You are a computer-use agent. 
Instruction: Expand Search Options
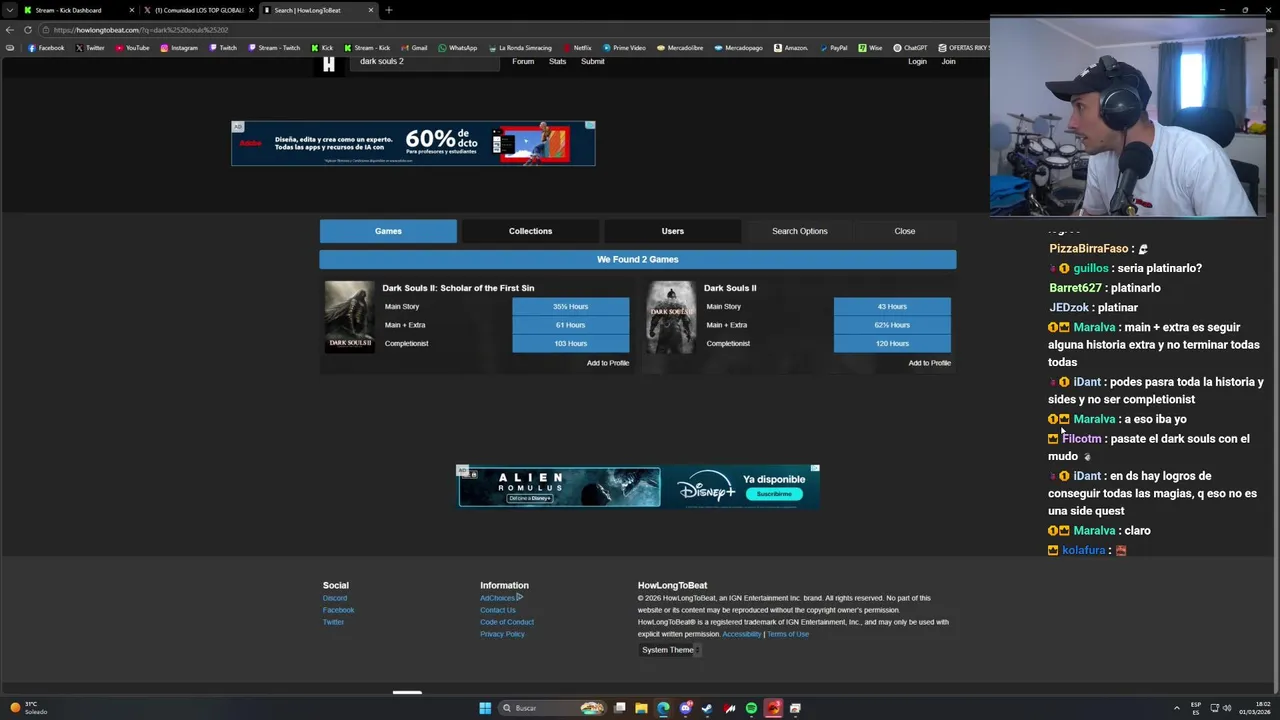[x=799, y=231]
